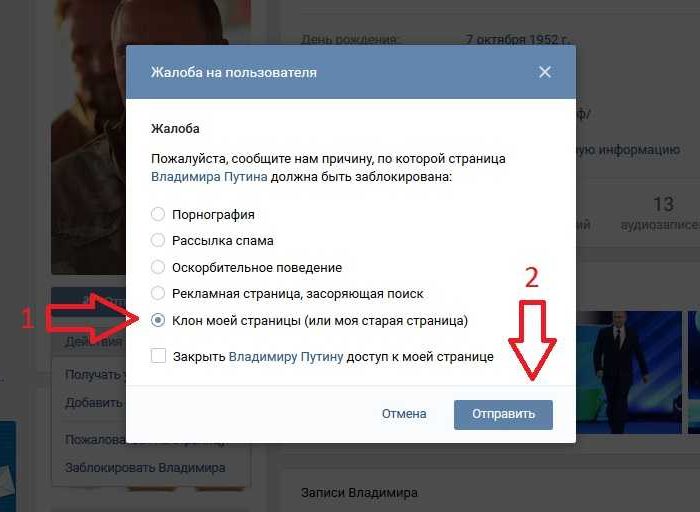Open the 13 аудиозаписей counter
The height and width of the screenshot is (512, 700).
[661, 213]
